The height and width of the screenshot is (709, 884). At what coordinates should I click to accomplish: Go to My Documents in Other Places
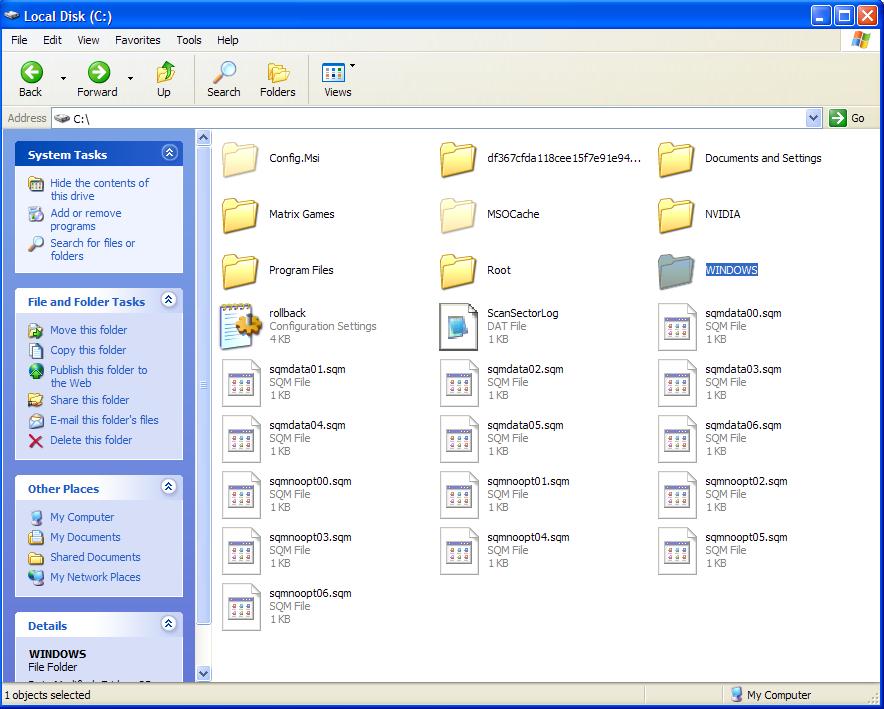[x=85, y=537]
